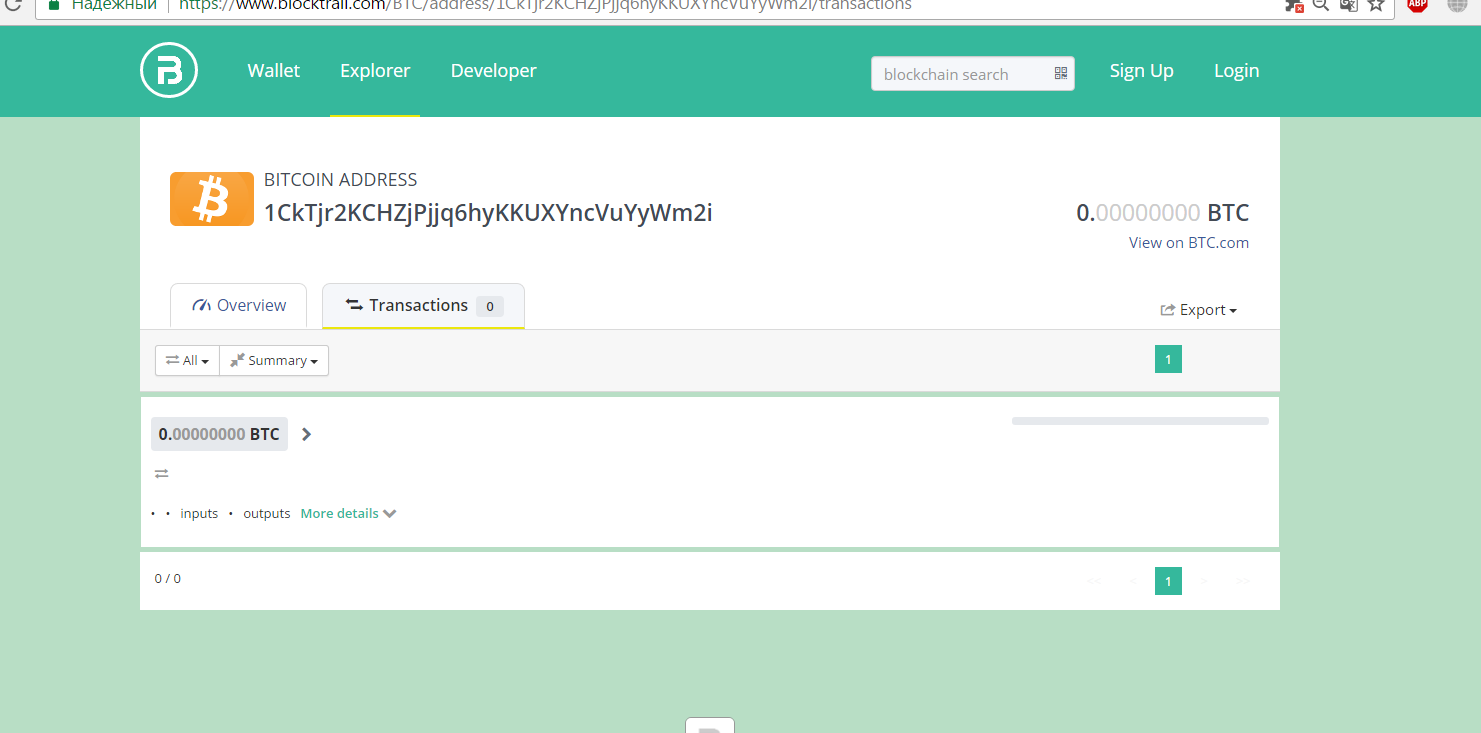Click the translate page icon

[x=1348, y=5]
